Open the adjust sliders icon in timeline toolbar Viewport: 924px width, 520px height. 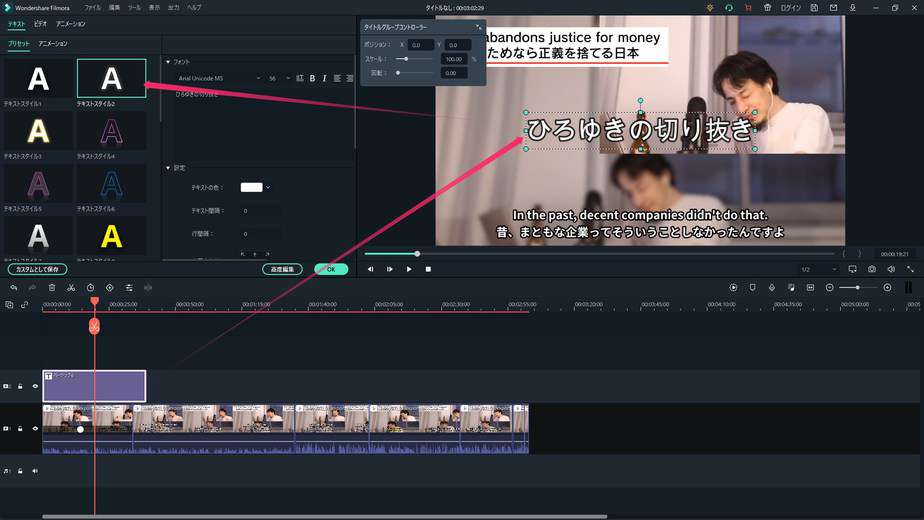(x=129, y=288)
